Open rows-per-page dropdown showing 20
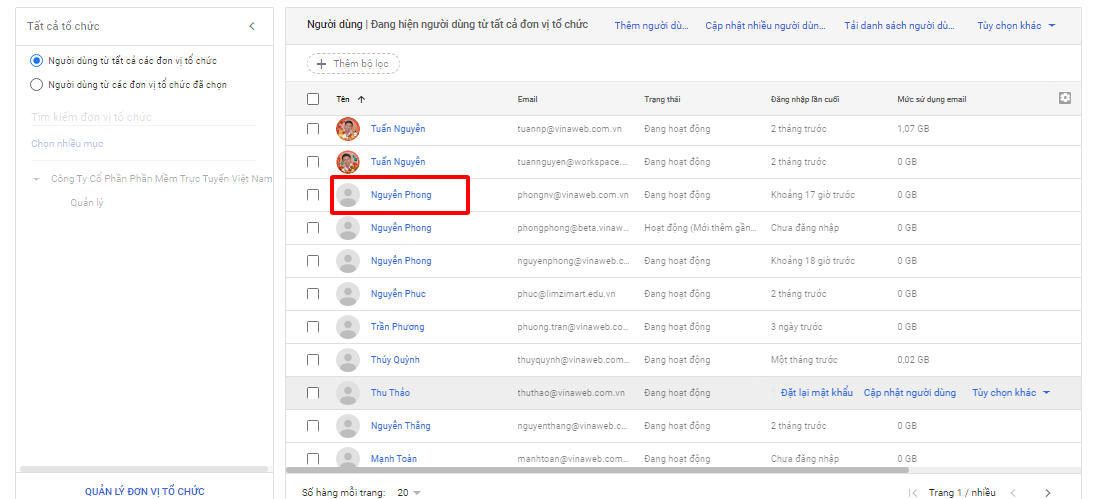Screen dimensions: 1095x499 pos(409,492)
